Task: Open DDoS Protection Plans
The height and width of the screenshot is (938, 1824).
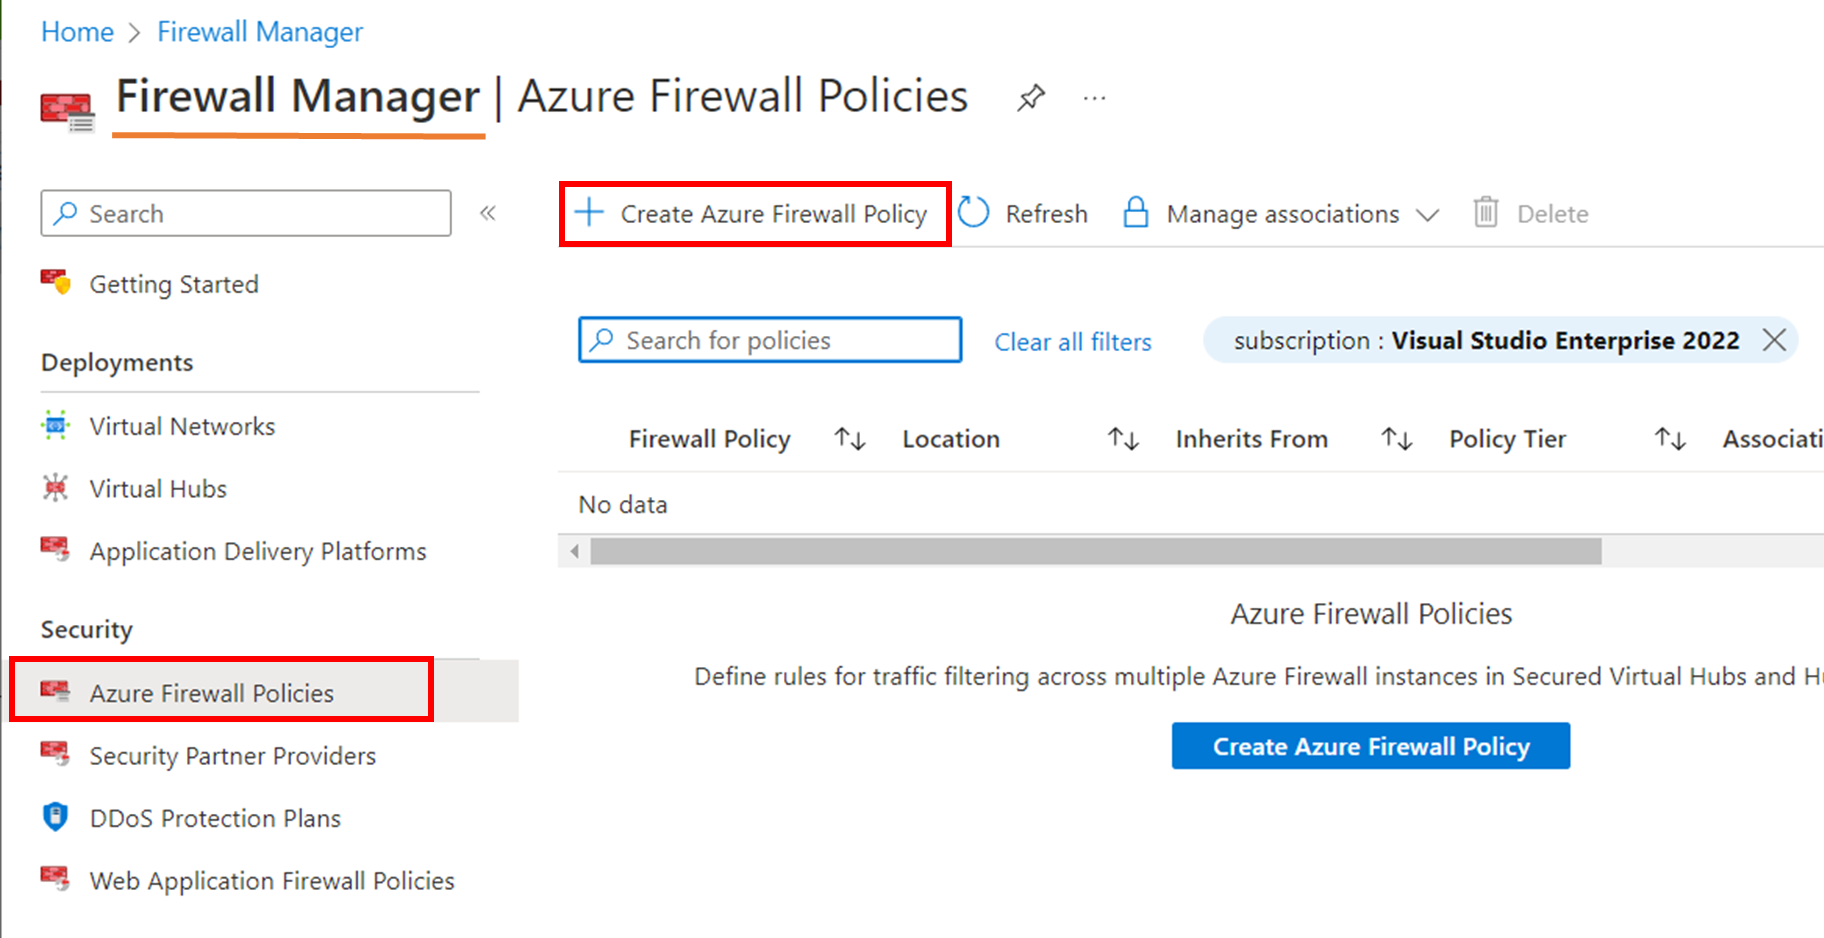Action: (214, 818)
